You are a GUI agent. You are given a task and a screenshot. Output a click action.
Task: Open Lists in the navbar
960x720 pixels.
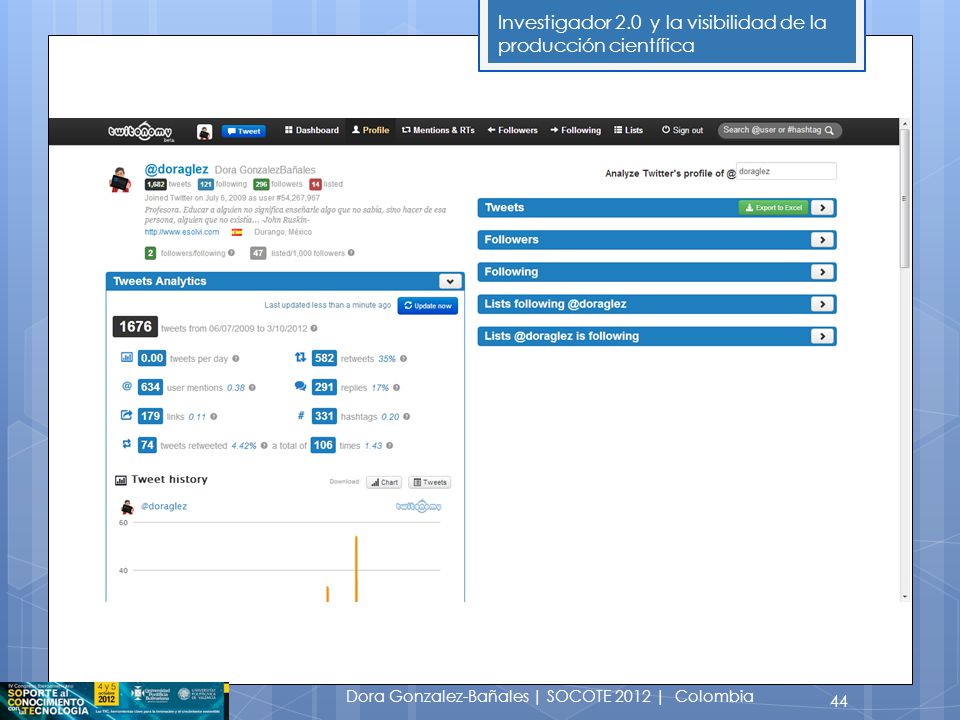[628, 130]
